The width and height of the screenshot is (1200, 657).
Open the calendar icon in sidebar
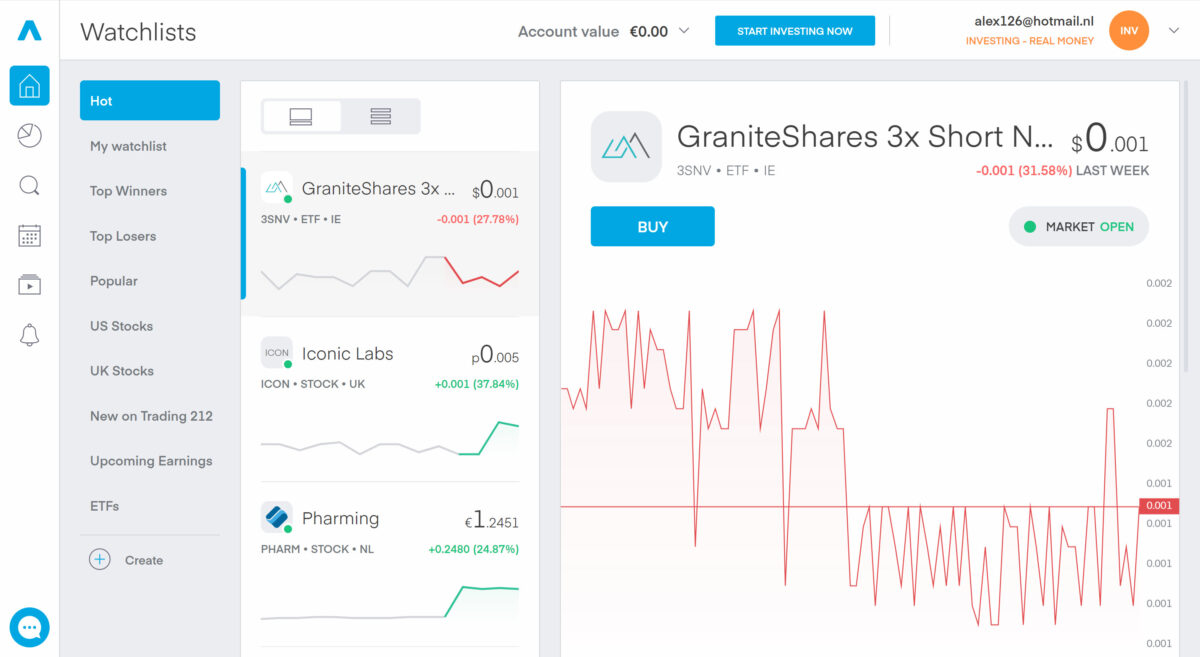[29, 236]
